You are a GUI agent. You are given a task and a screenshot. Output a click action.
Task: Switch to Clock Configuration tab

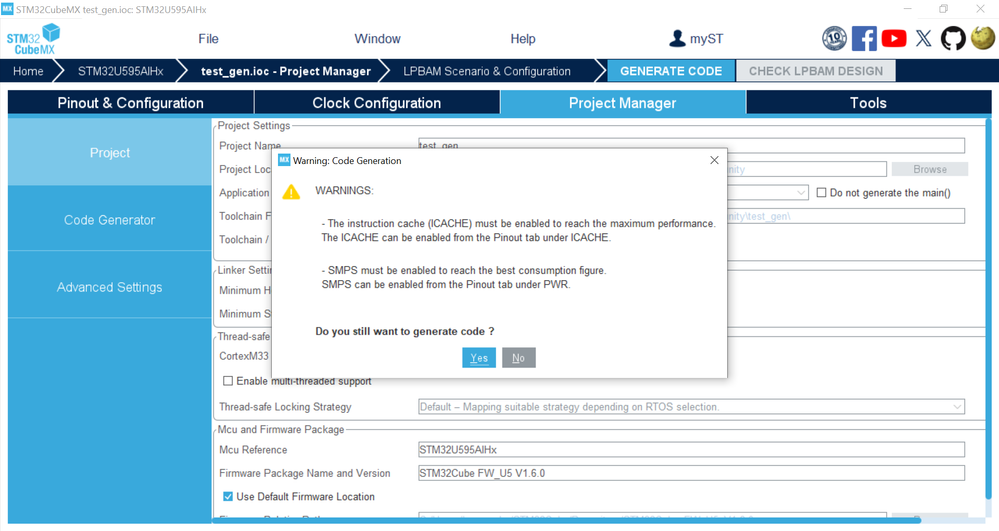pos(377,103)
